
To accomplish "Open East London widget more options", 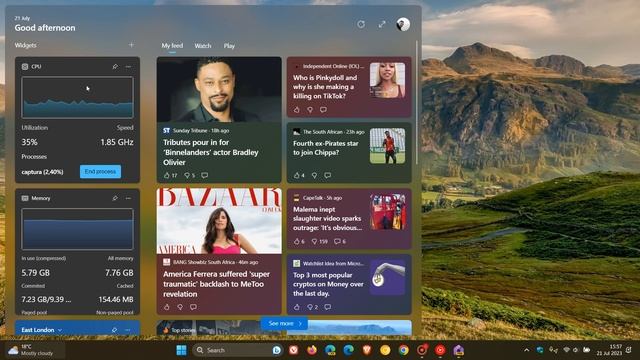I will pos(128,330).
